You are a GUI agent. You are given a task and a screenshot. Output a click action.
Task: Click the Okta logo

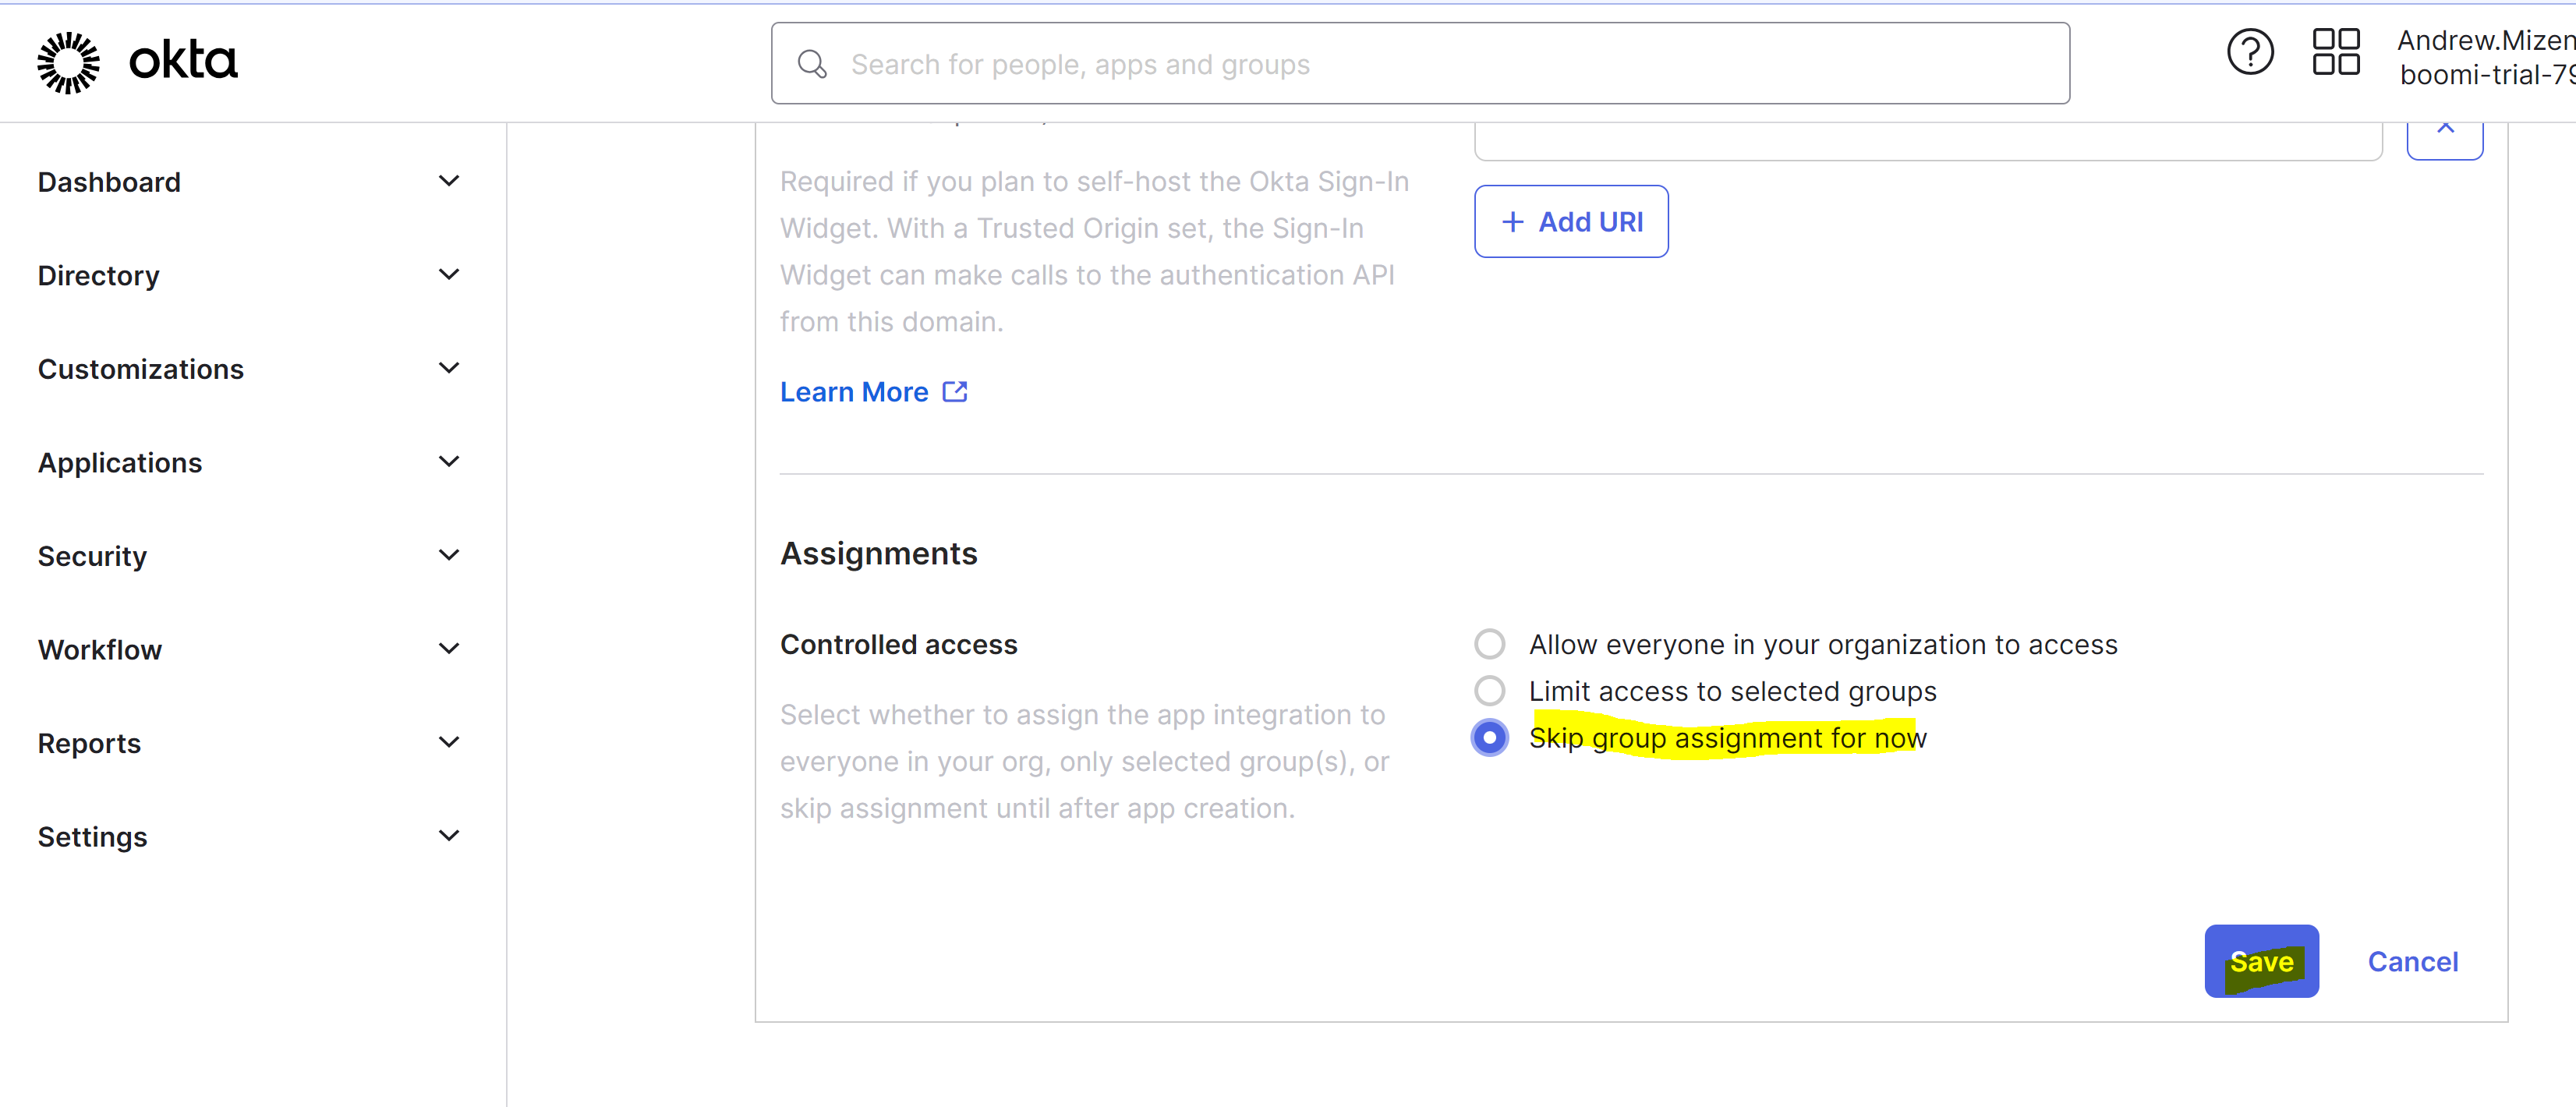(x=135, y=62)
